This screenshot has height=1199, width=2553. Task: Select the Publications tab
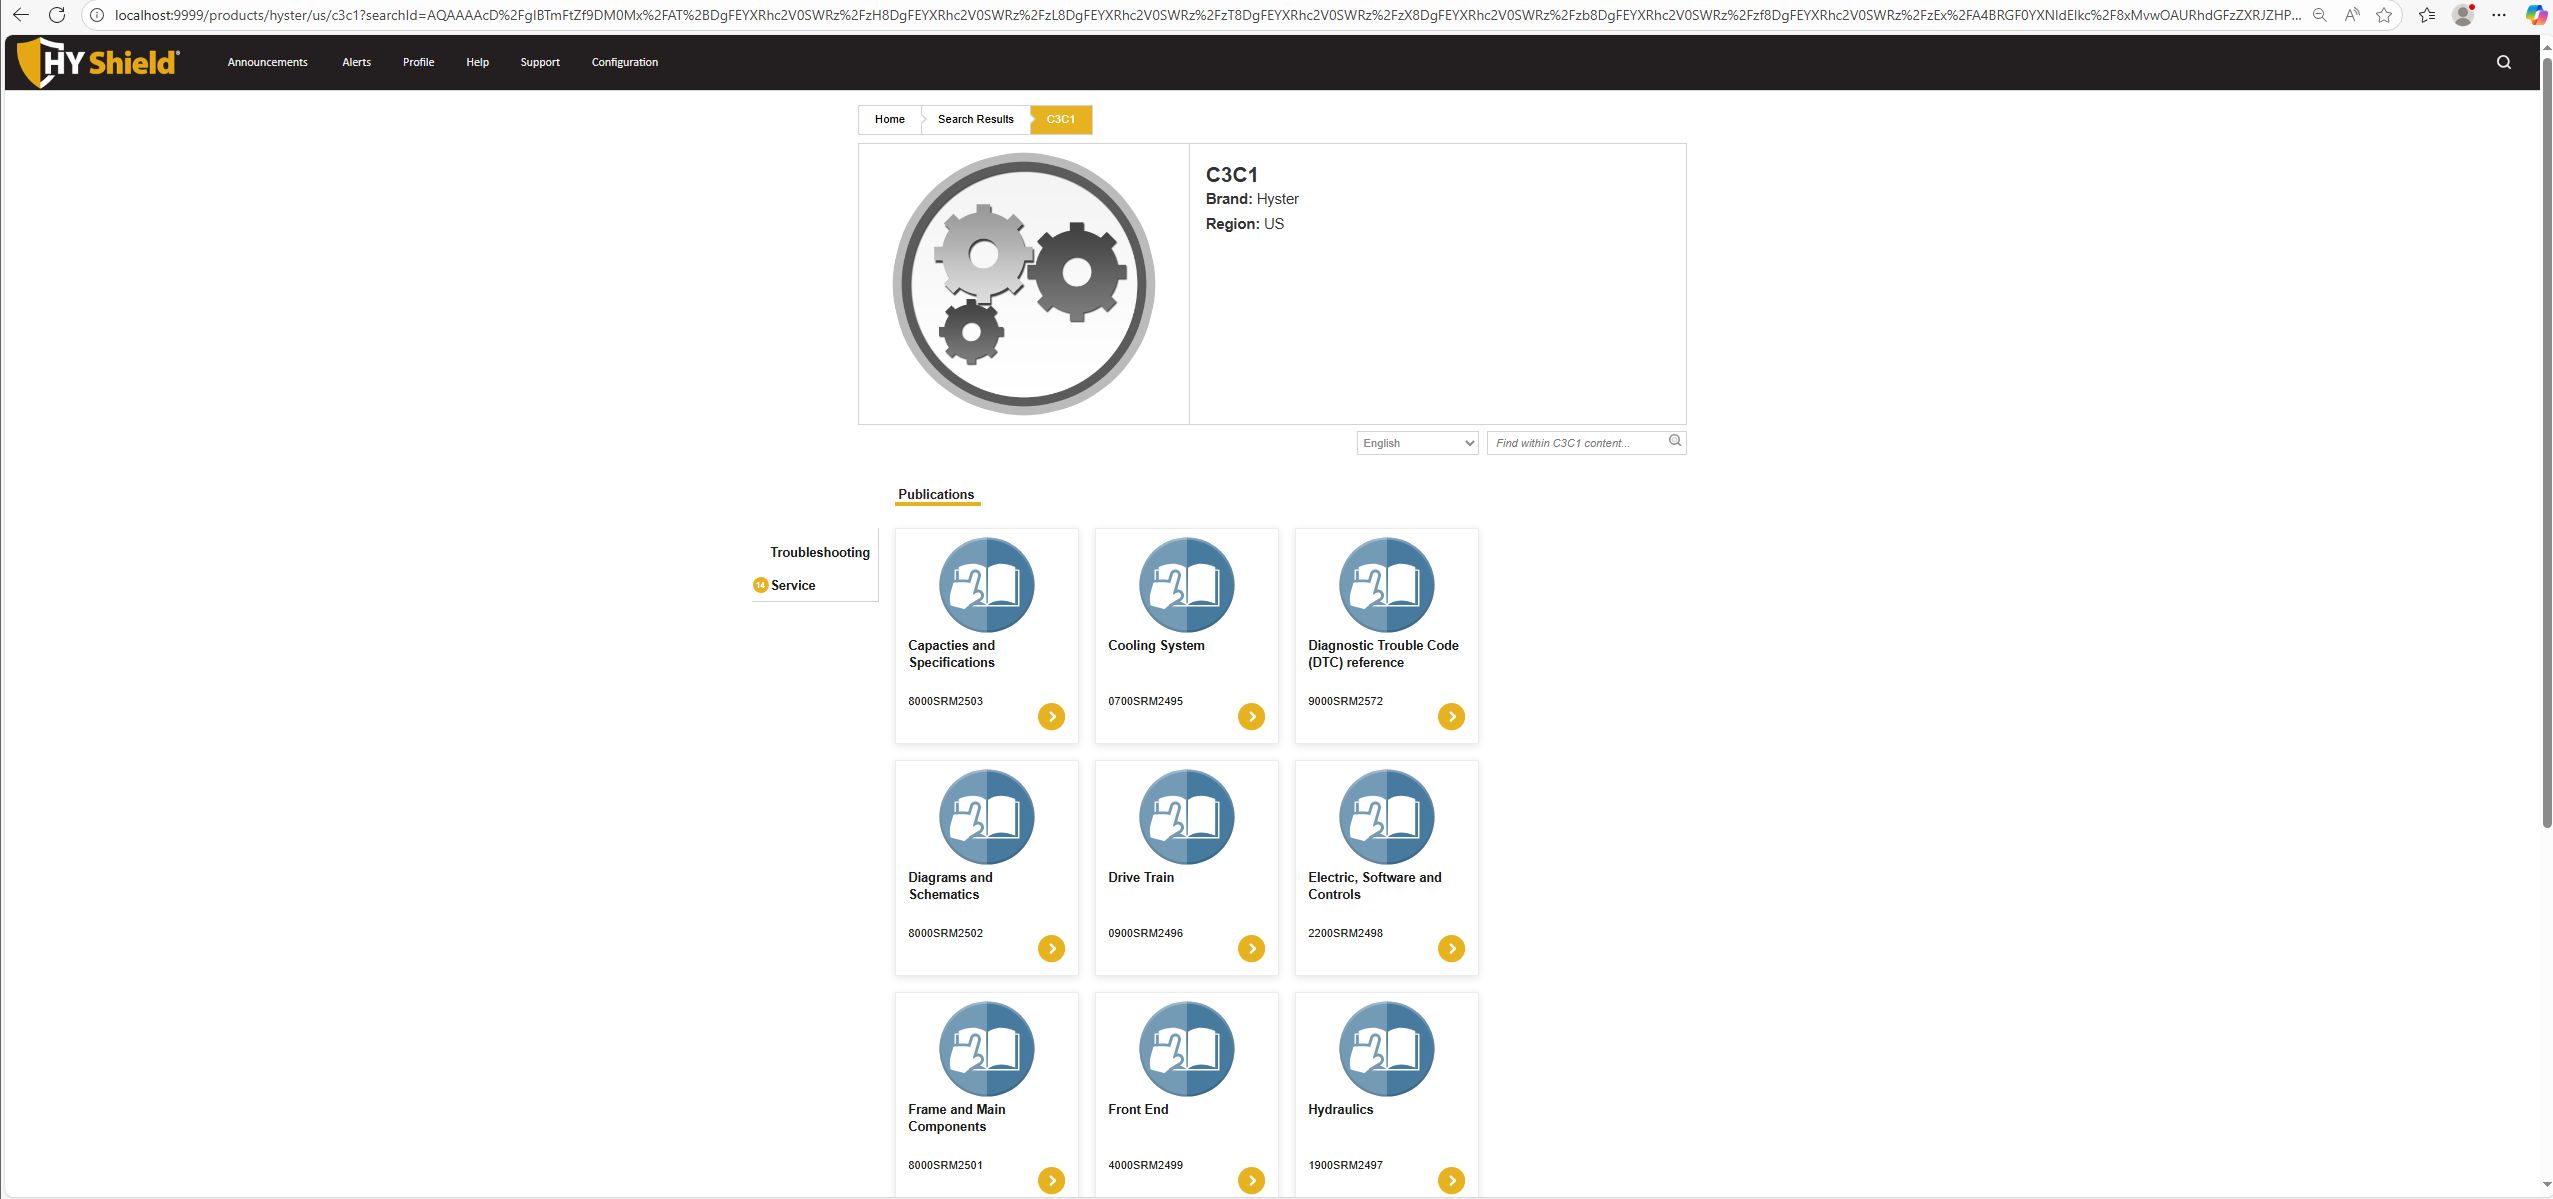point(936,494)
